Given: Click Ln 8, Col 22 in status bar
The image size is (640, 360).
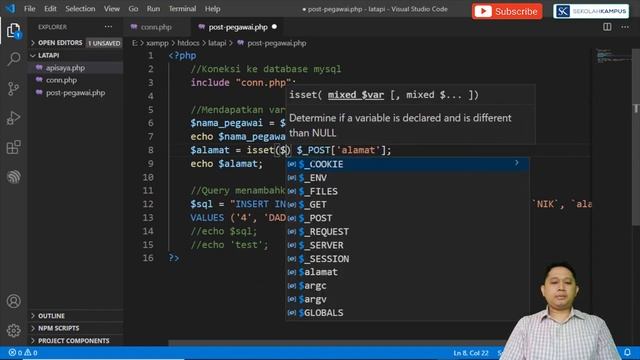Looking at the screenshot, I should pos(471,353).
